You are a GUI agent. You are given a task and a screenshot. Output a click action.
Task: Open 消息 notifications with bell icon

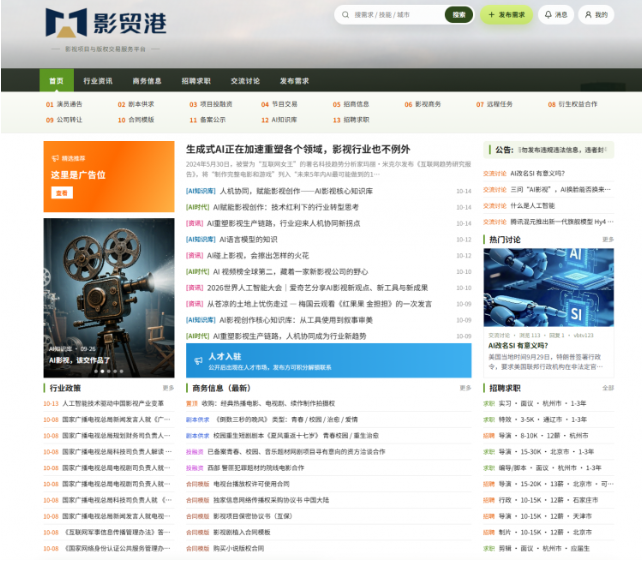point(556,15)
